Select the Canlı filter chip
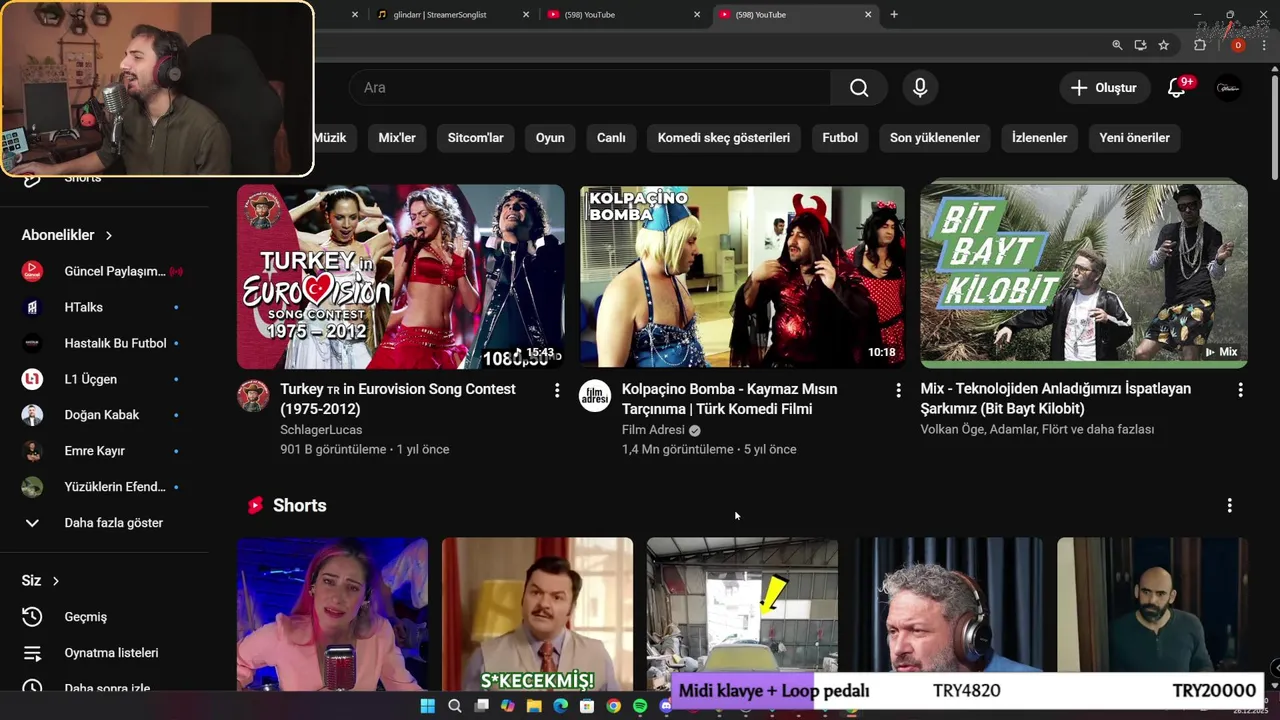This screenshot has height=720, width=1280. [x=611, y=138]
